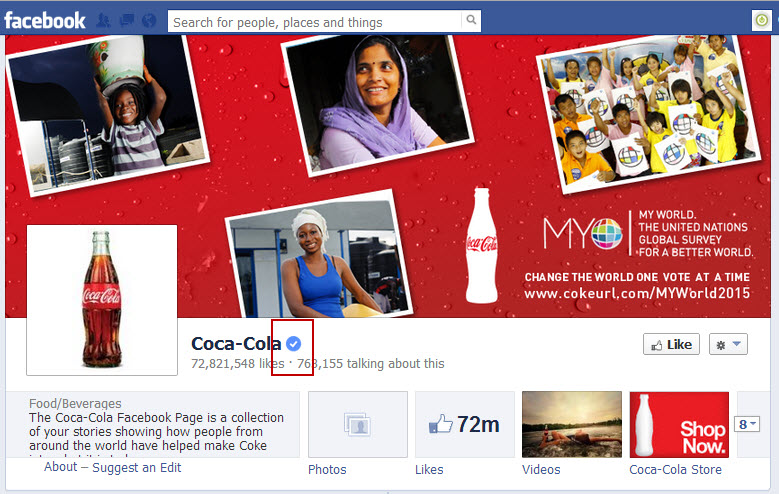Click the Likes label link
The width and height of the screenshot is (779, 494).
(429, 470)
